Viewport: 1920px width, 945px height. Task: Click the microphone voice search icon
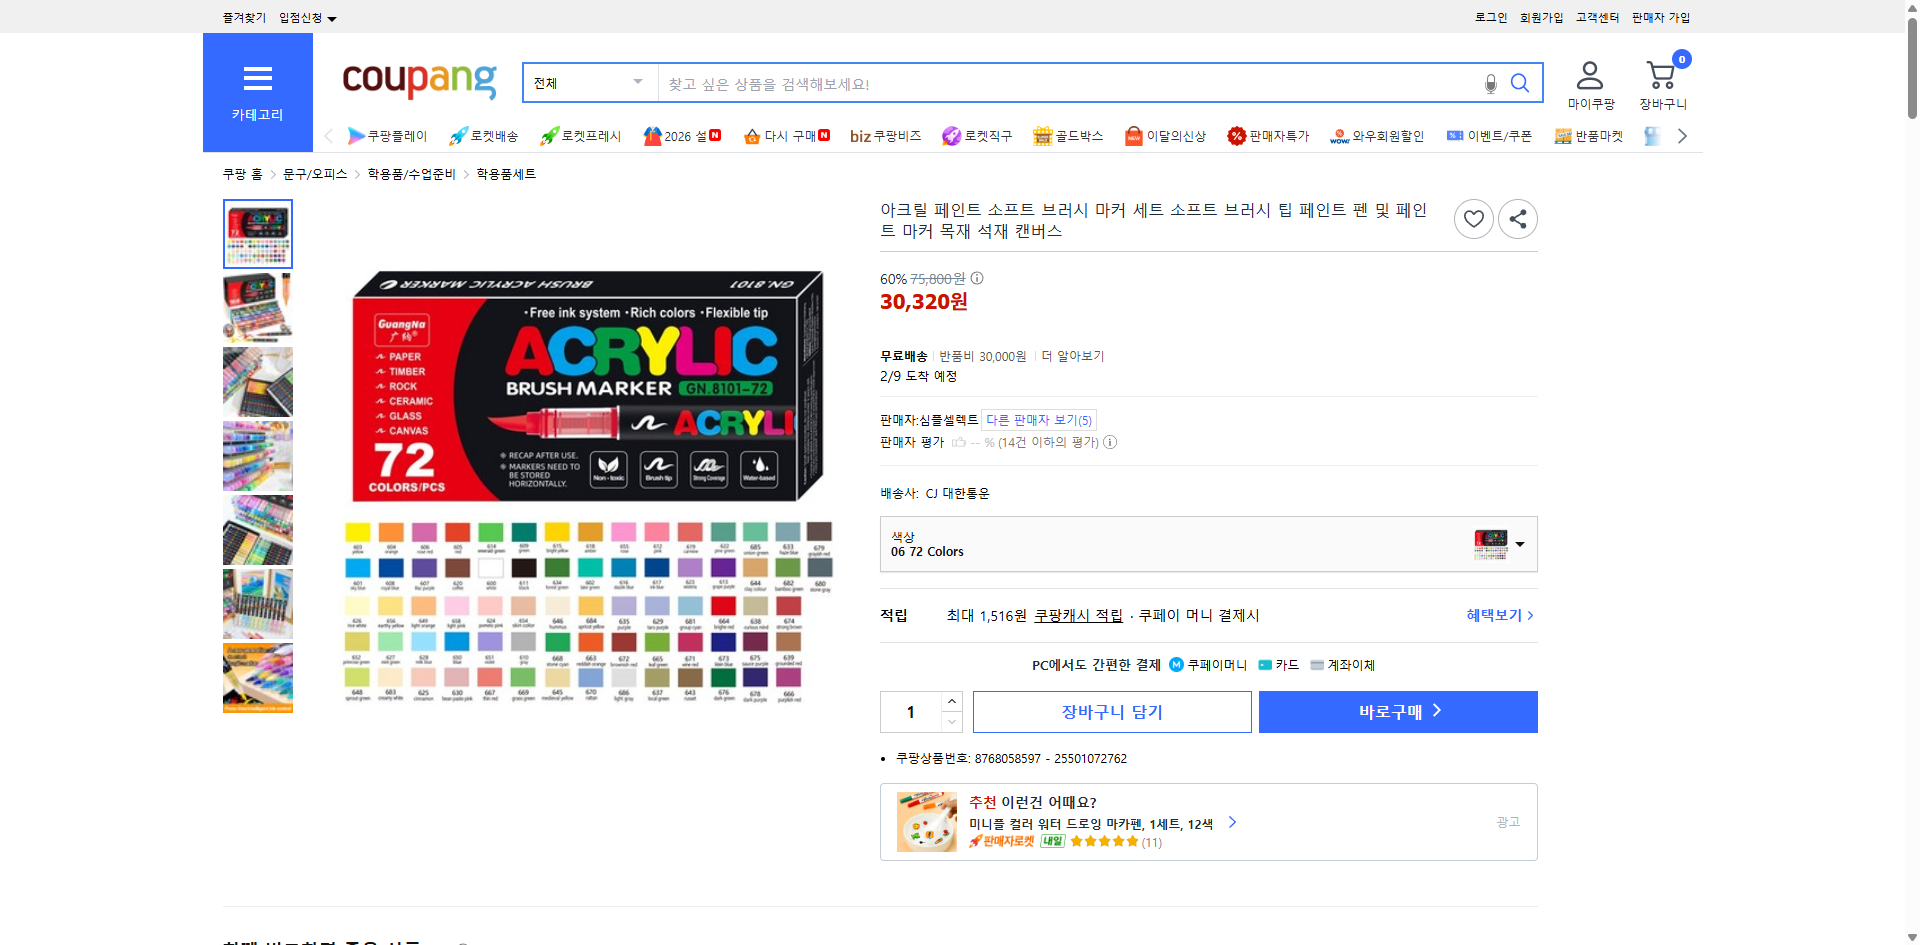pyautogui.click(x=1490, y=84)
